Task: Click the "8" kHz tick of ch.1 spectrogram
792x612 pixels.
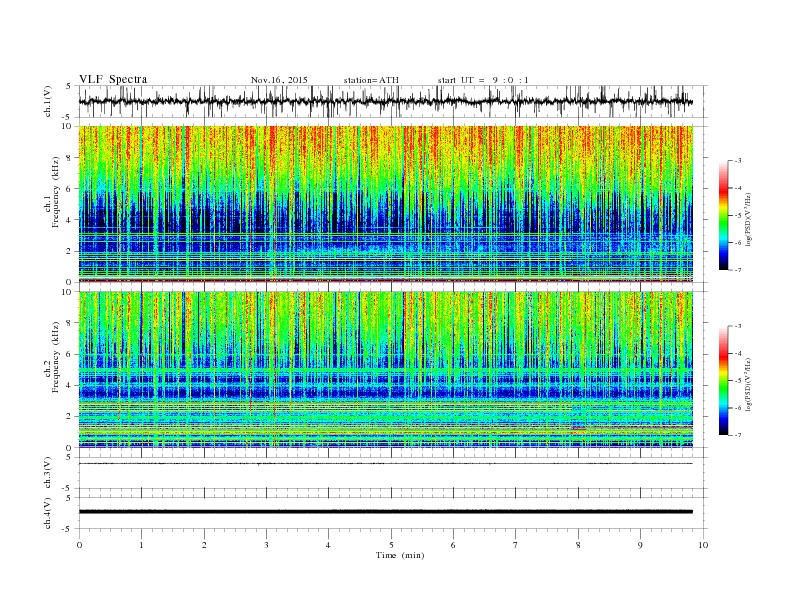Action: pyautogui.click(x=70, y=158)
